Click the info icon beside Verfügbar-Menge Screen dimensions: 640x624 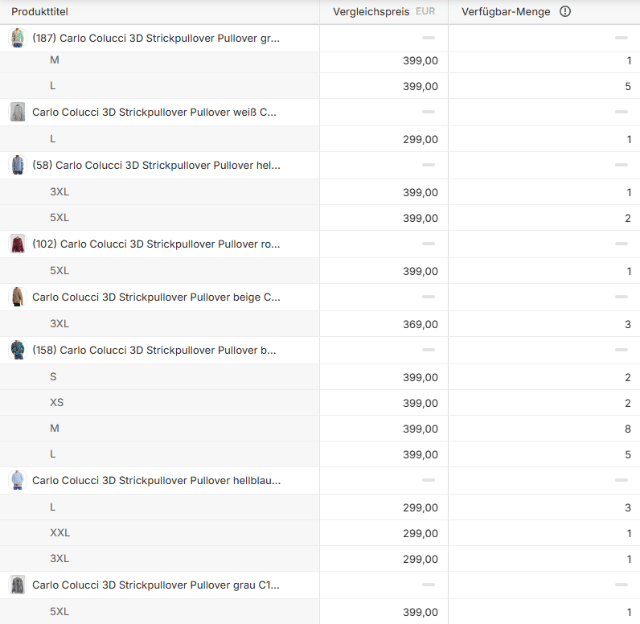tap(565, 12)
